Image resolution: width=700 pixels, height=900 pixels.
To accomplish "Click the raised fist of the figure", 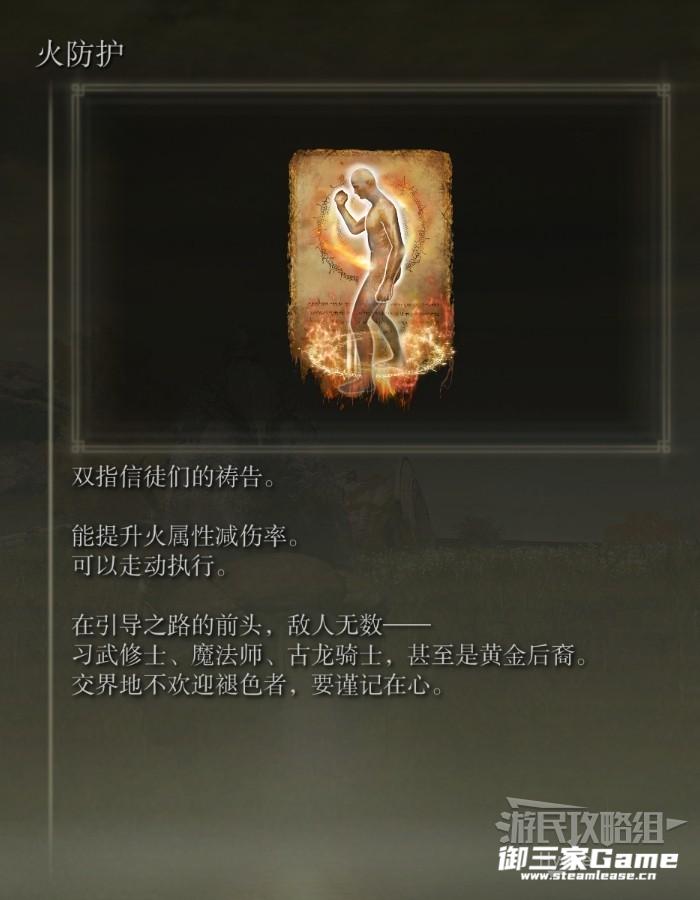I will (344, 199).
